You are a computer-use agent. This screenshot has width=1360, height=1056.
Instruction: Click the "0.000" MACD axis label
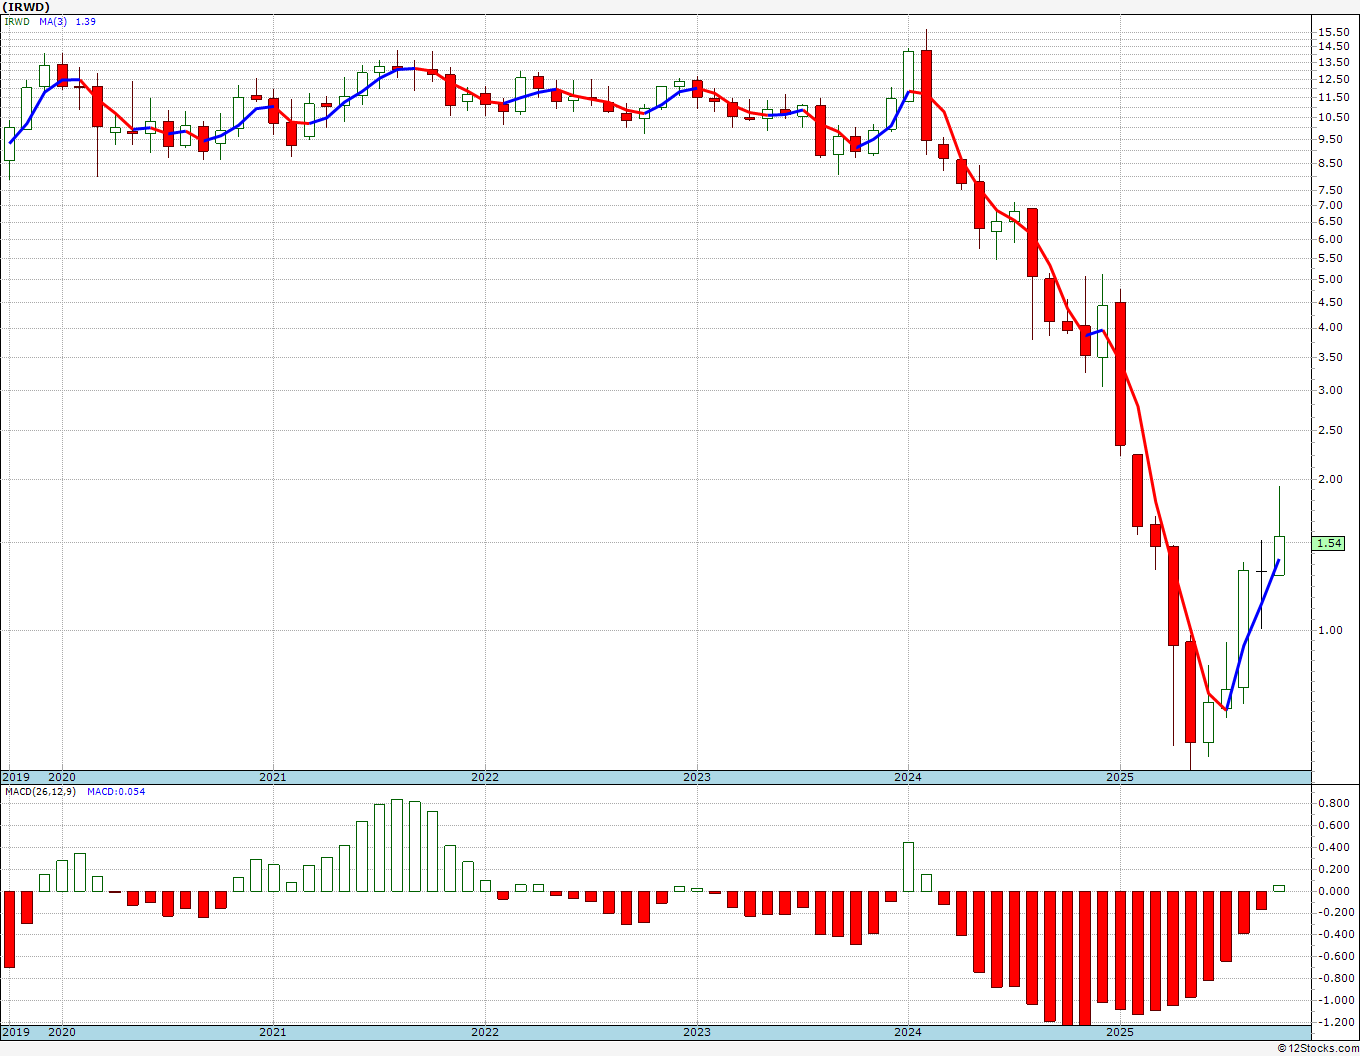coord(1333,891)
